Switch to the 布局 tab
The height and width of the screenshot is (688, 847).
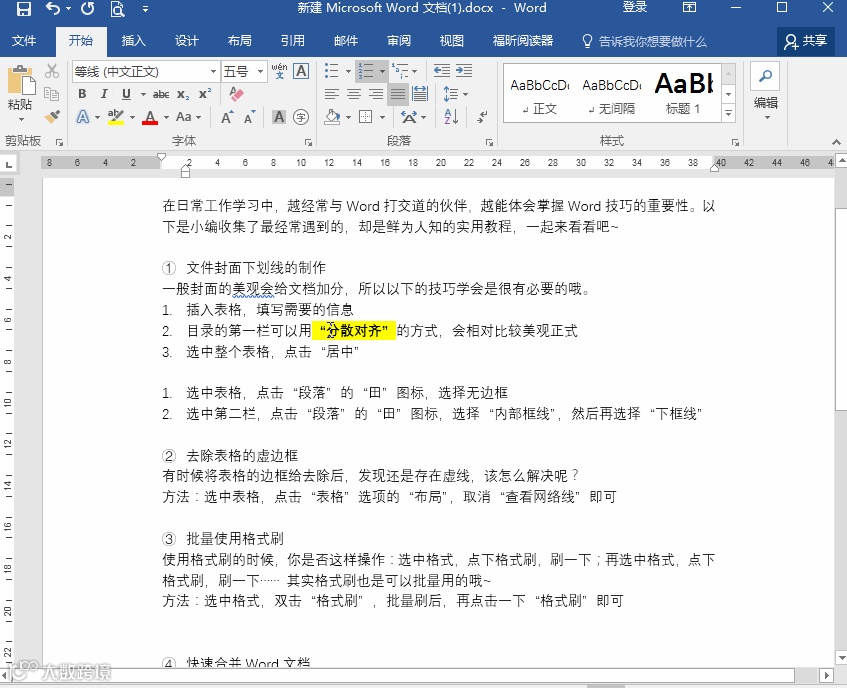tap(239, 41)
